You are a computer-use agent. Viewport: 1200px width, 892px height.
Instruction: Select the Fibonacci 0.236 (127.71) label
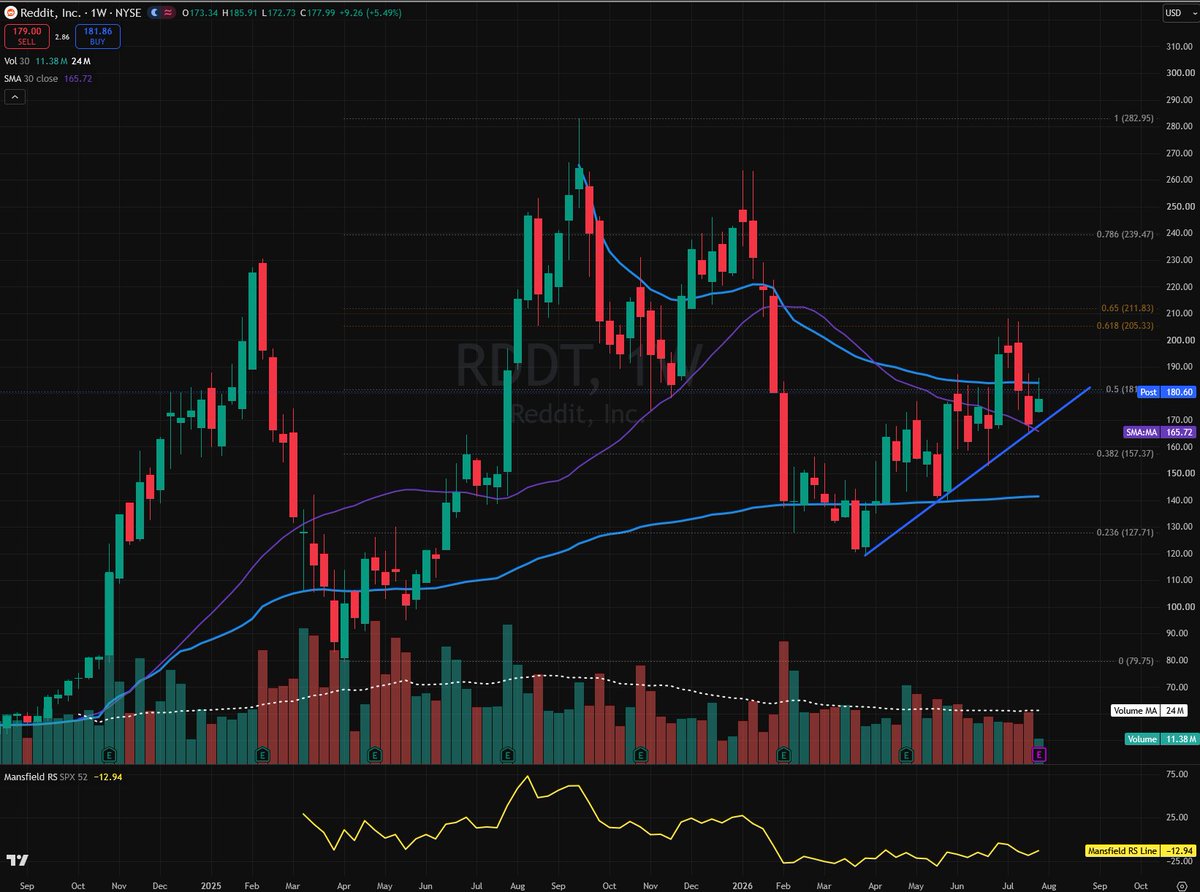(1124, 532)
